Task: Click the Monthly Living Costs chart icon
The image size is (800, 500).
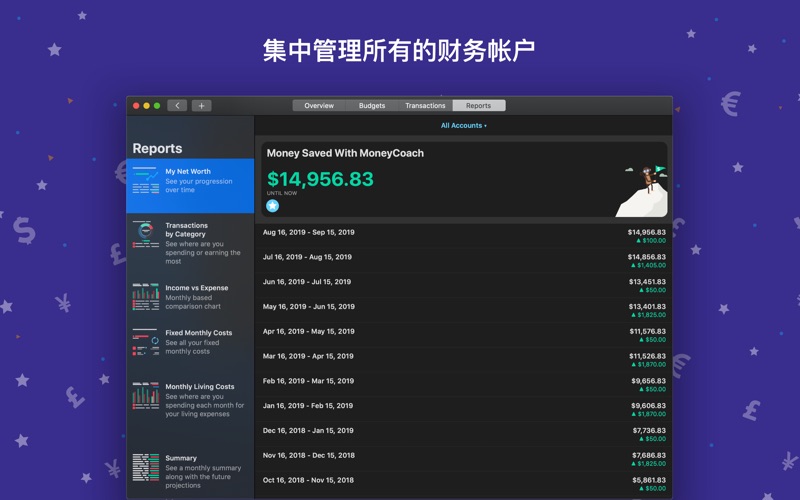Action: click(x=146, y=395)
